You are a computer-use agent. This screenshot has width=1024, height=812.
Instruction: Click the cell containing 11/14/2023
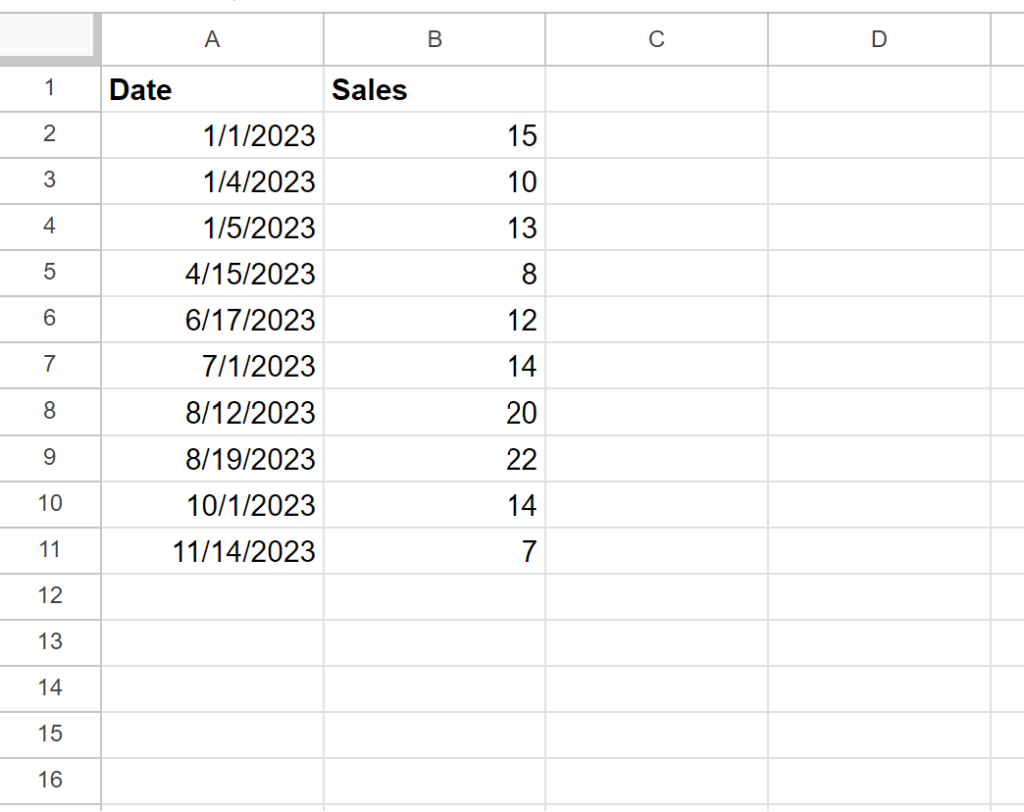point(212,550)
